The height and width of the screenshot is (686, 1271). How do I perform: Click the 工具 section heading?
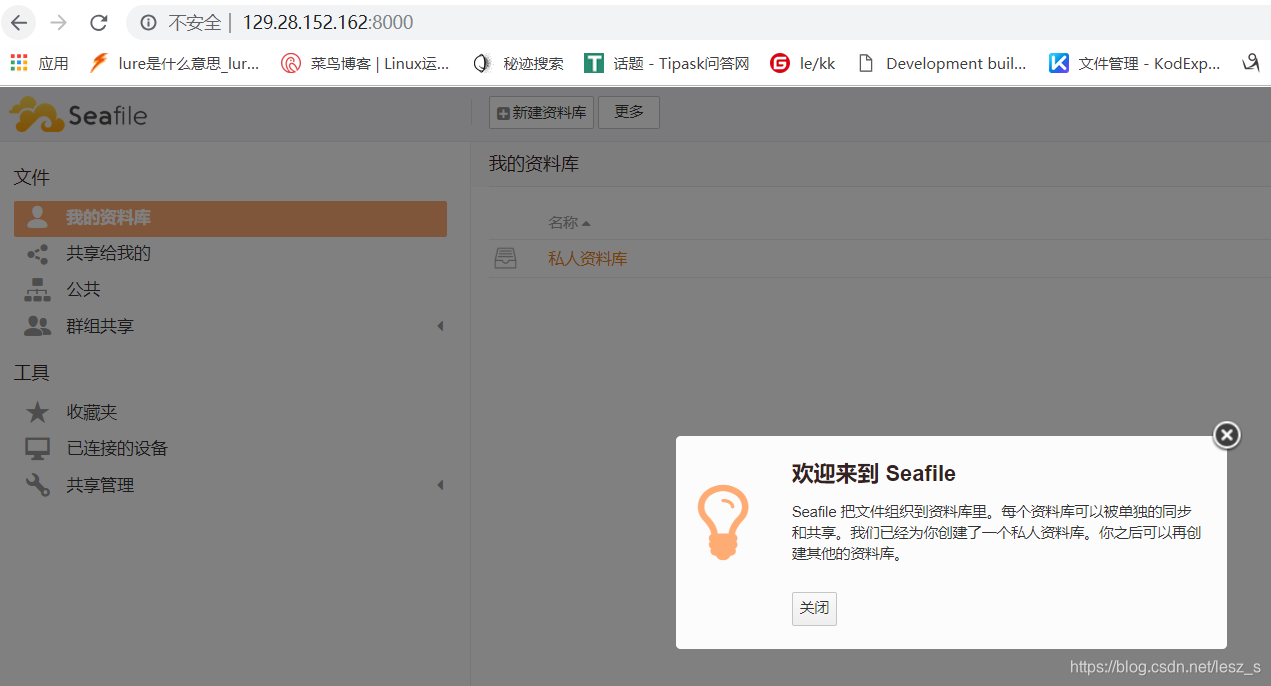pyautogui.click(x=32, y=373)
